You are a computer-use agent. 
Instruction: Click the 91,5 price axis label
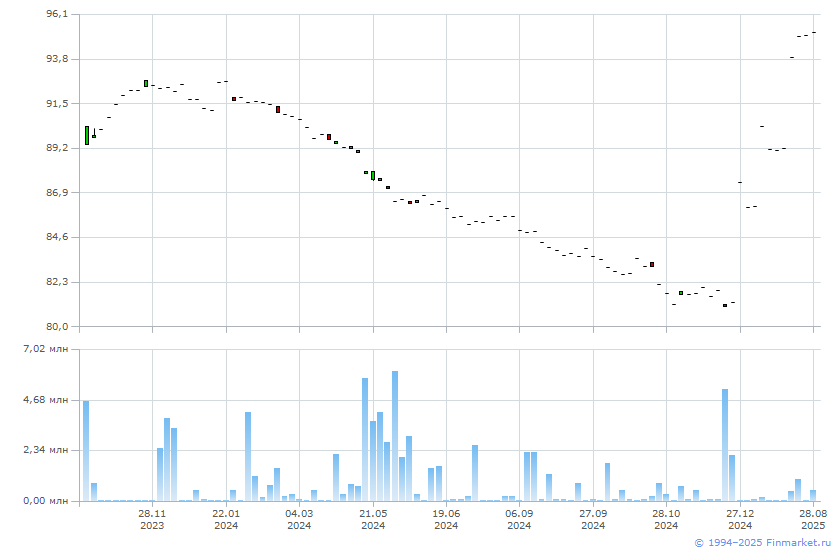tap(57, 103)
